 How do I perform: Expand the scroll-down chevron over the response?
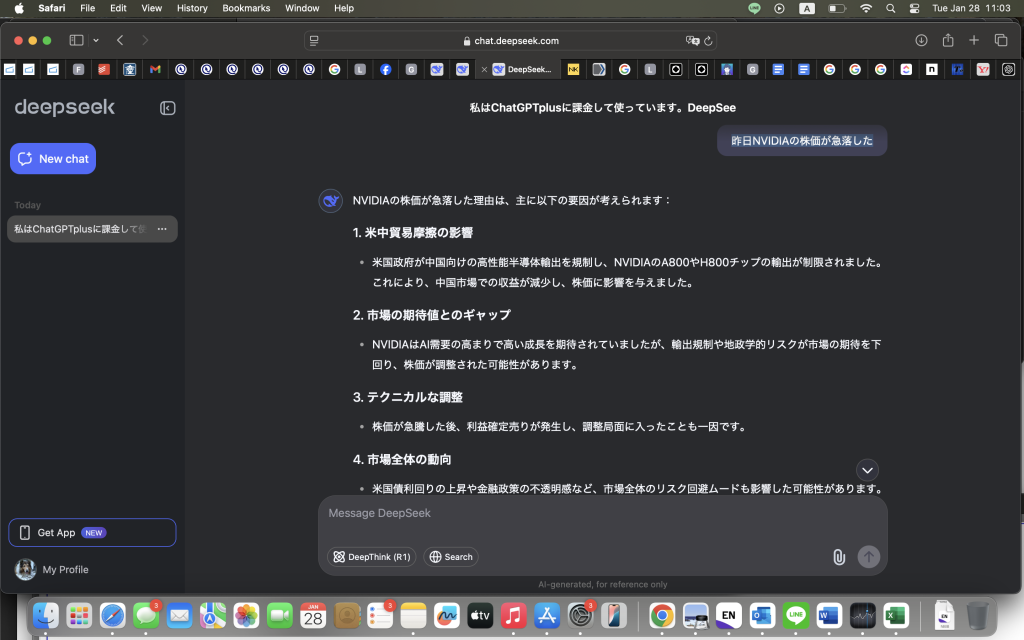click(867, 470)
